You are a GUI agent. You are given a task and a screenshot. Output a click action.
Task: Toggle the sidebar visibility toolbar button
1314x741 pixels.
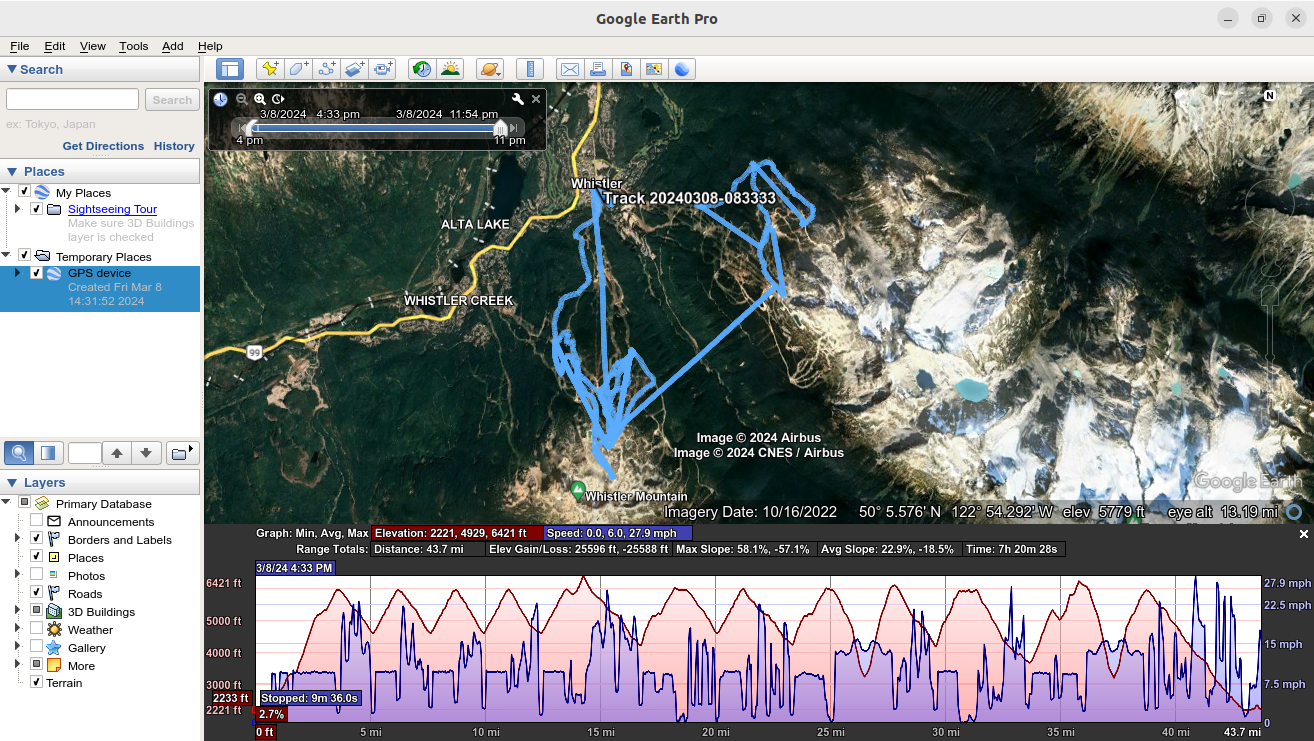tap(230, 69)
